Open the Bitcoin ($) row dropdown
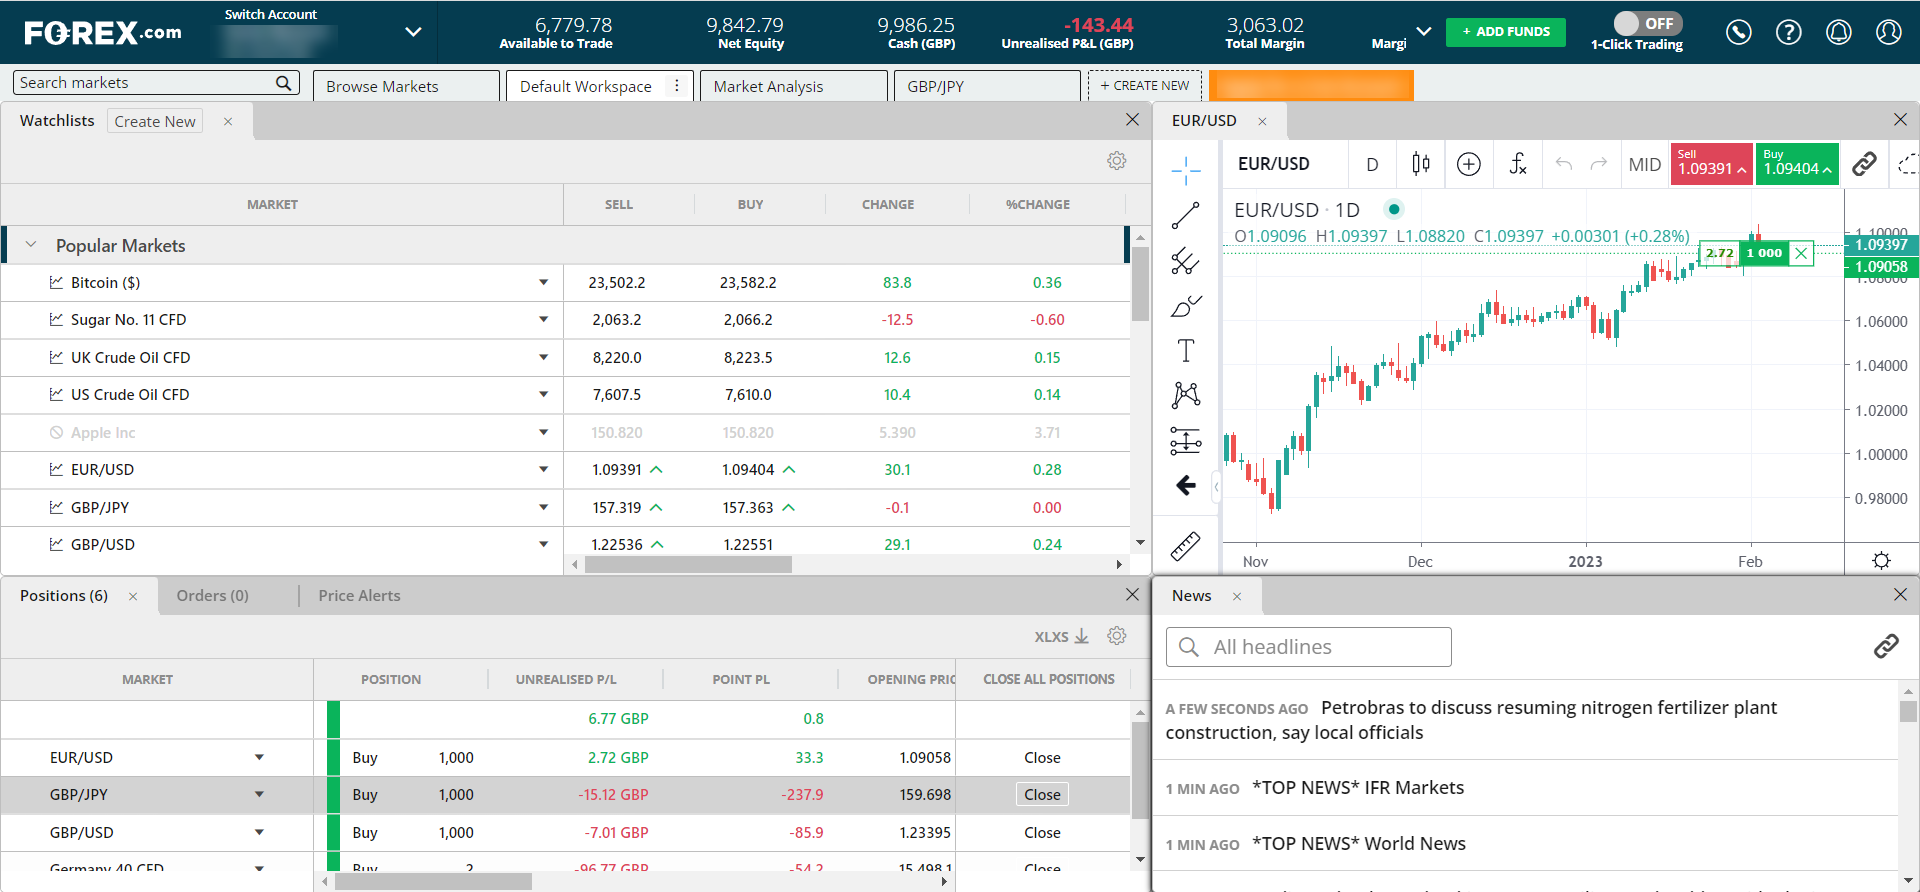 543,283
